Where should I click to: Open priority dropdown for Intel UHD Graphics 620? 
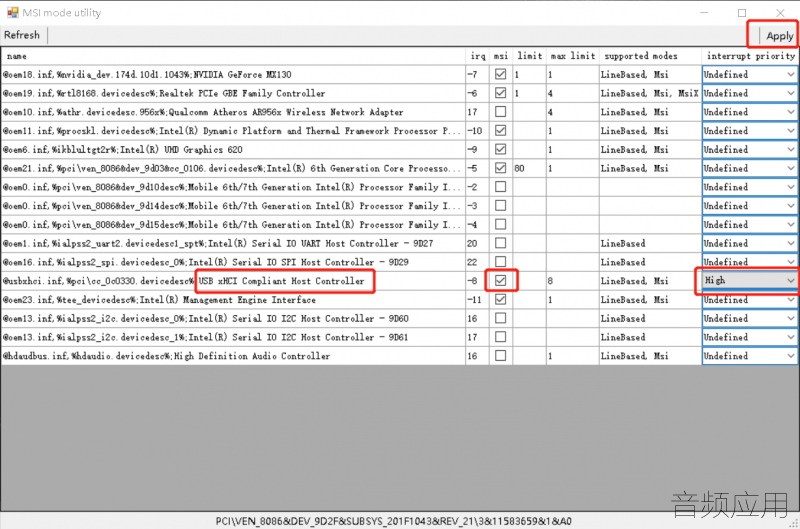[749, 149]
